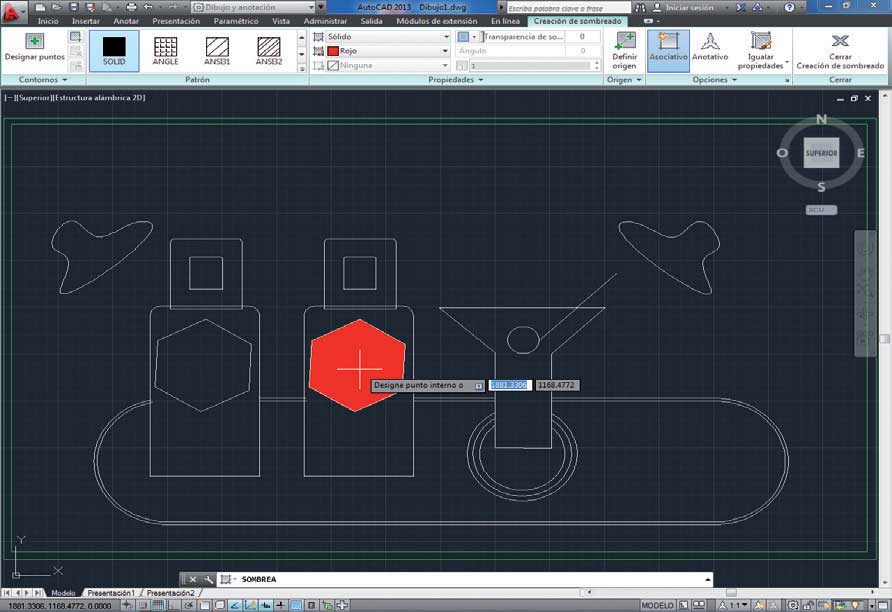Click Cerrar Creación de sombreado button
The height and width of the screenshot is (612, 892).
point(840,51)
